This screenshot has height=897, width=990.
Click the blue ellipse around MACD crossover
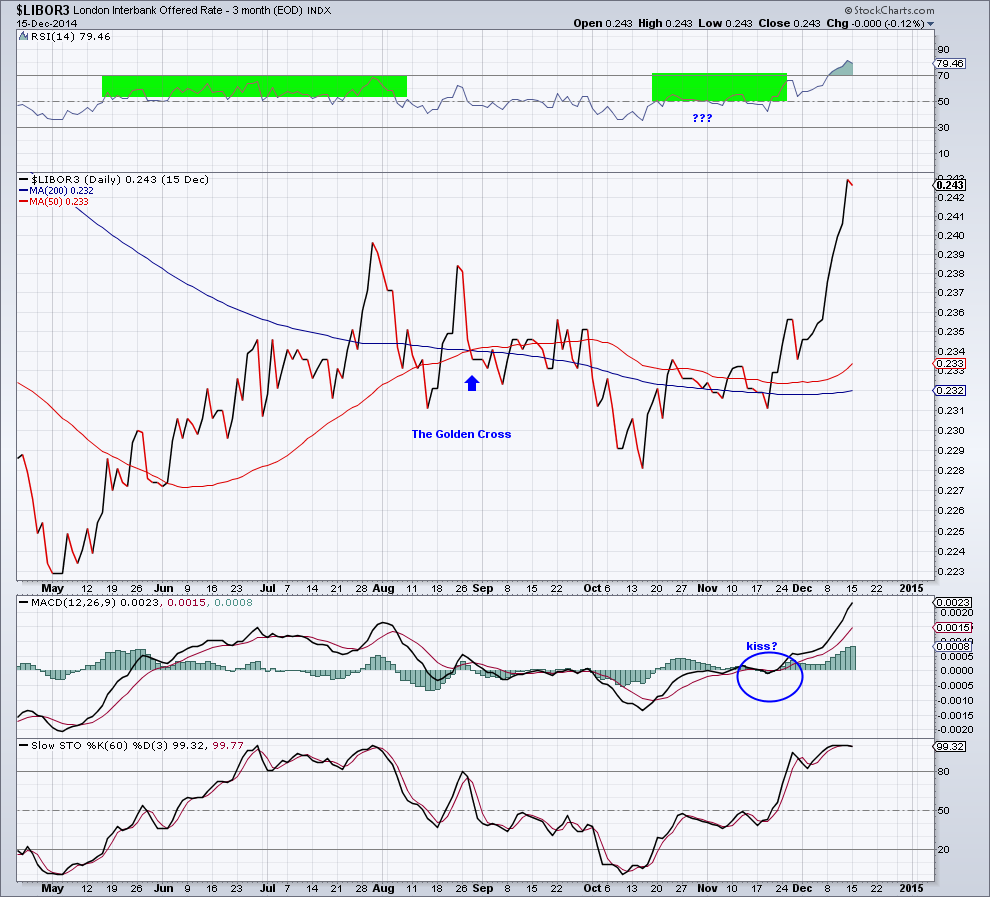point(770,676)
